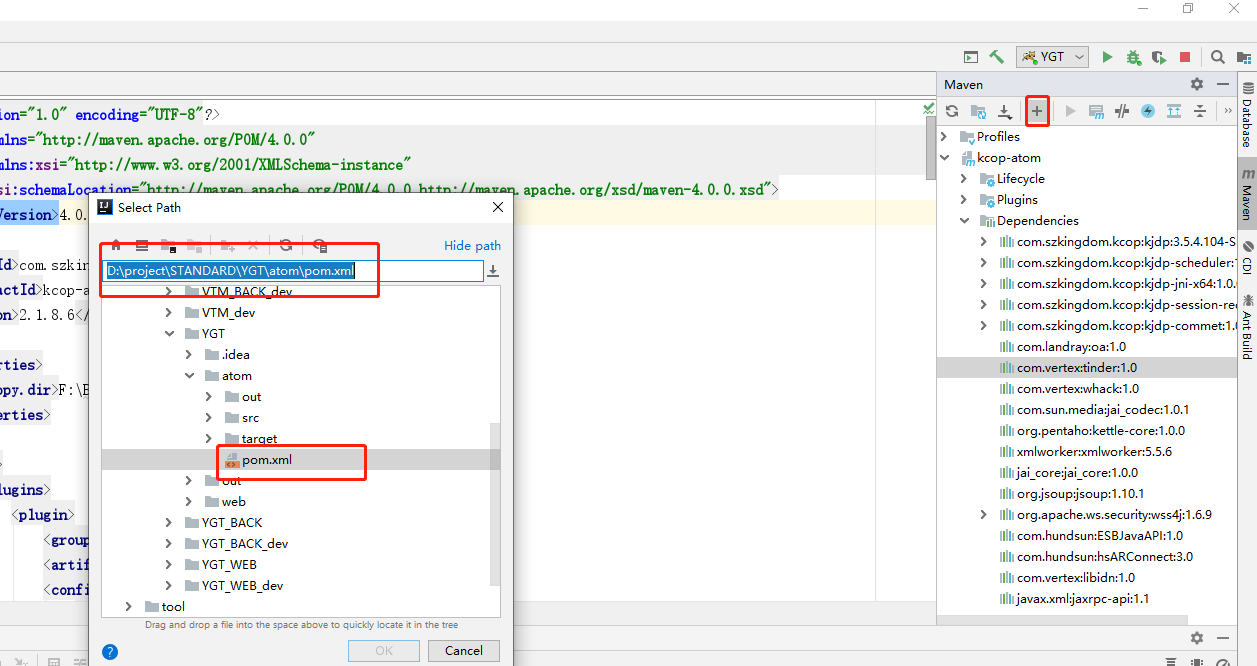
Task: Expand the YGT_BACK folder
Action: click(169, 522)
